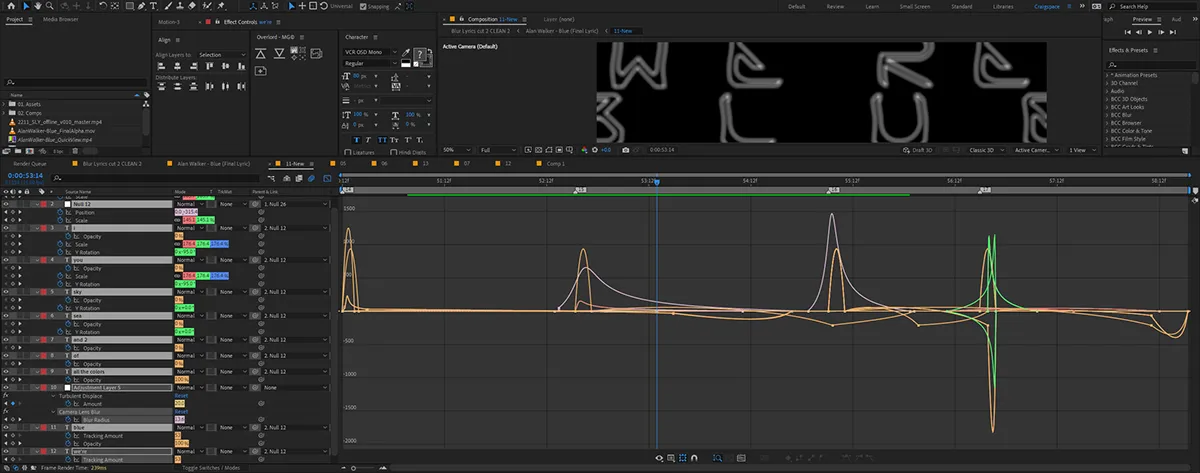1200x473 pixels.
Task: Enable Faux Bold in Character panel
Action: (x=357, y=140)
